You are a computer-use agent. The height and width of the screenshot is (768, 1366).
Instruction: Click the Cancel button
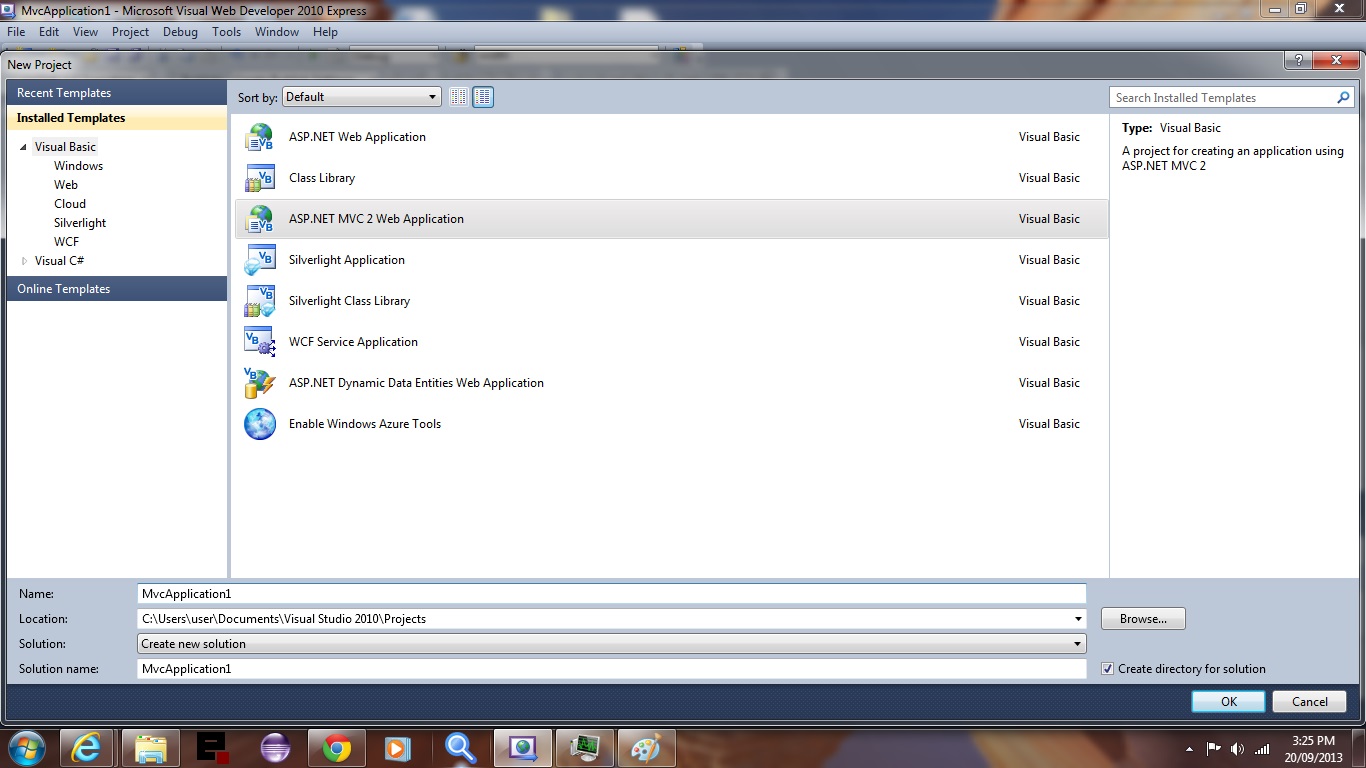click(1309, 702)
